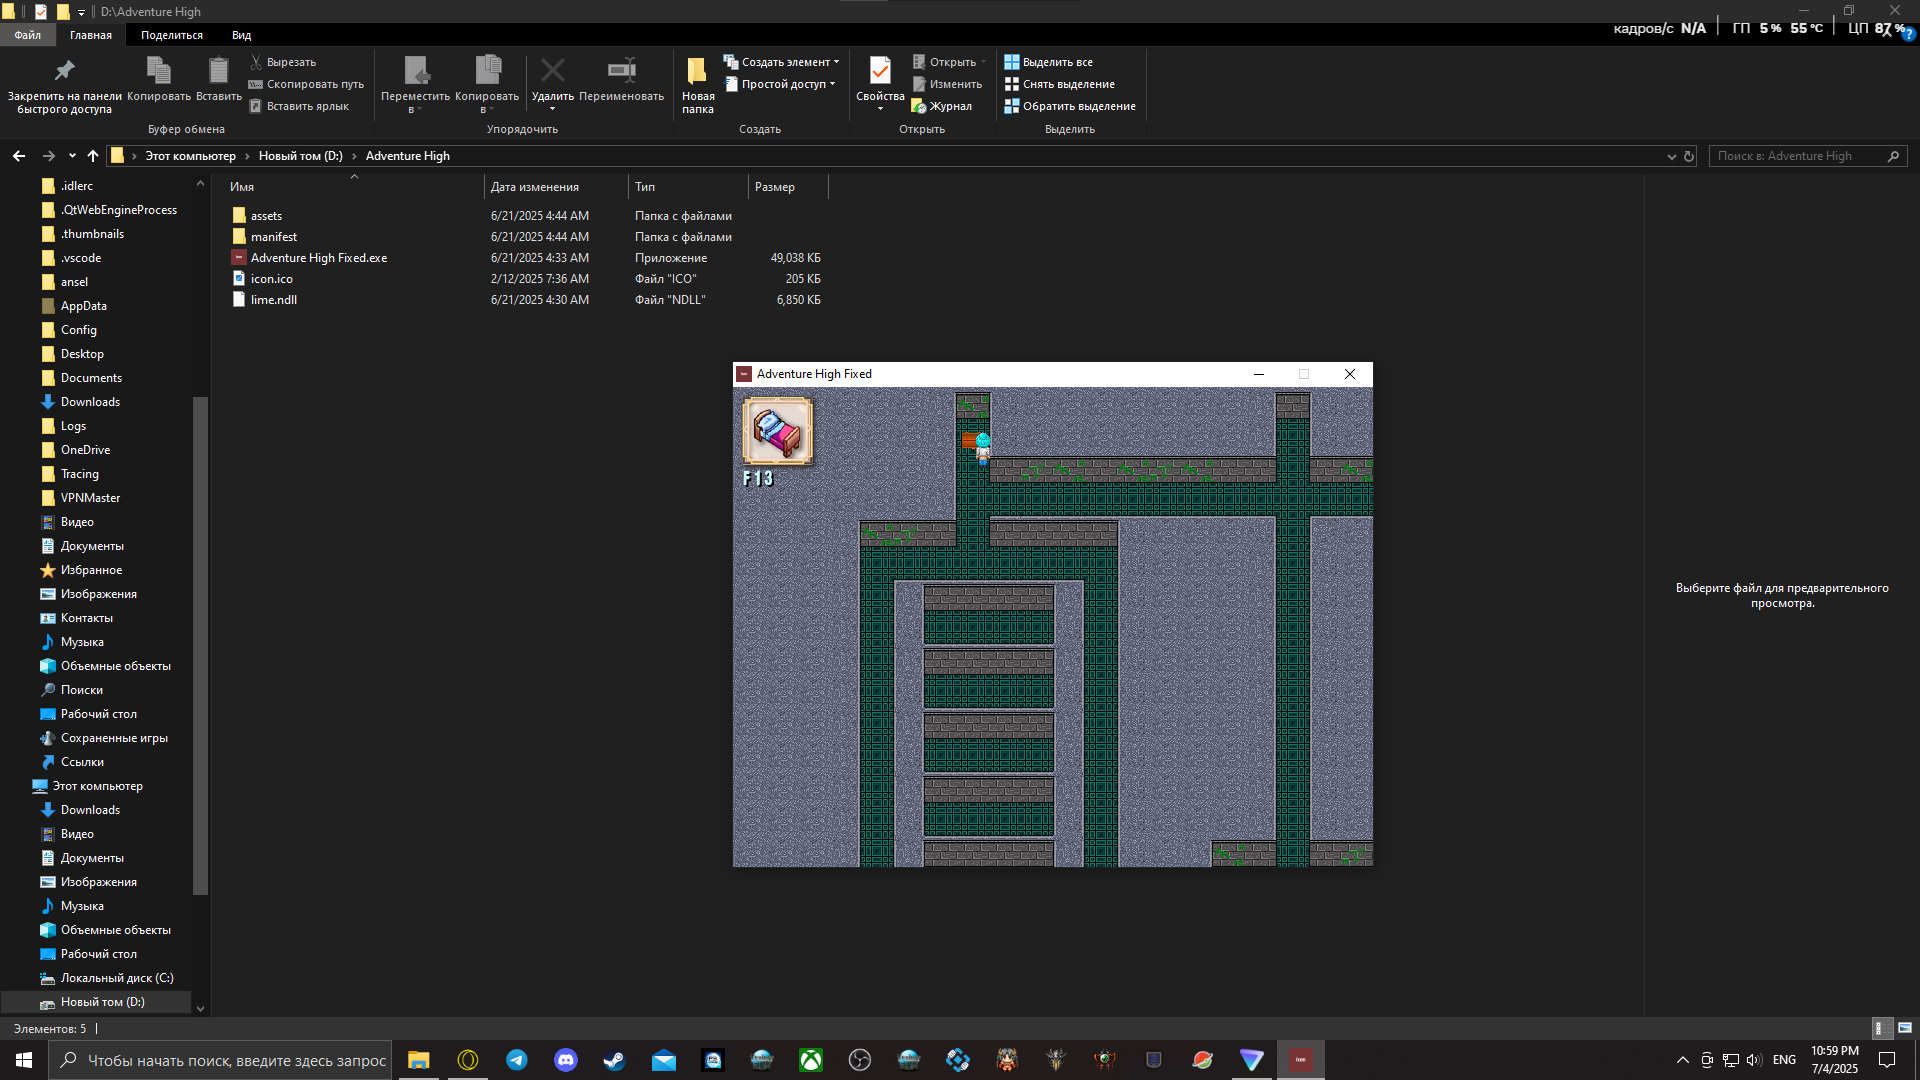This screenshot has width=1920, height=1080.
Task: Click the Copy icon in the ribbon
Action: [x=158, y=71]
